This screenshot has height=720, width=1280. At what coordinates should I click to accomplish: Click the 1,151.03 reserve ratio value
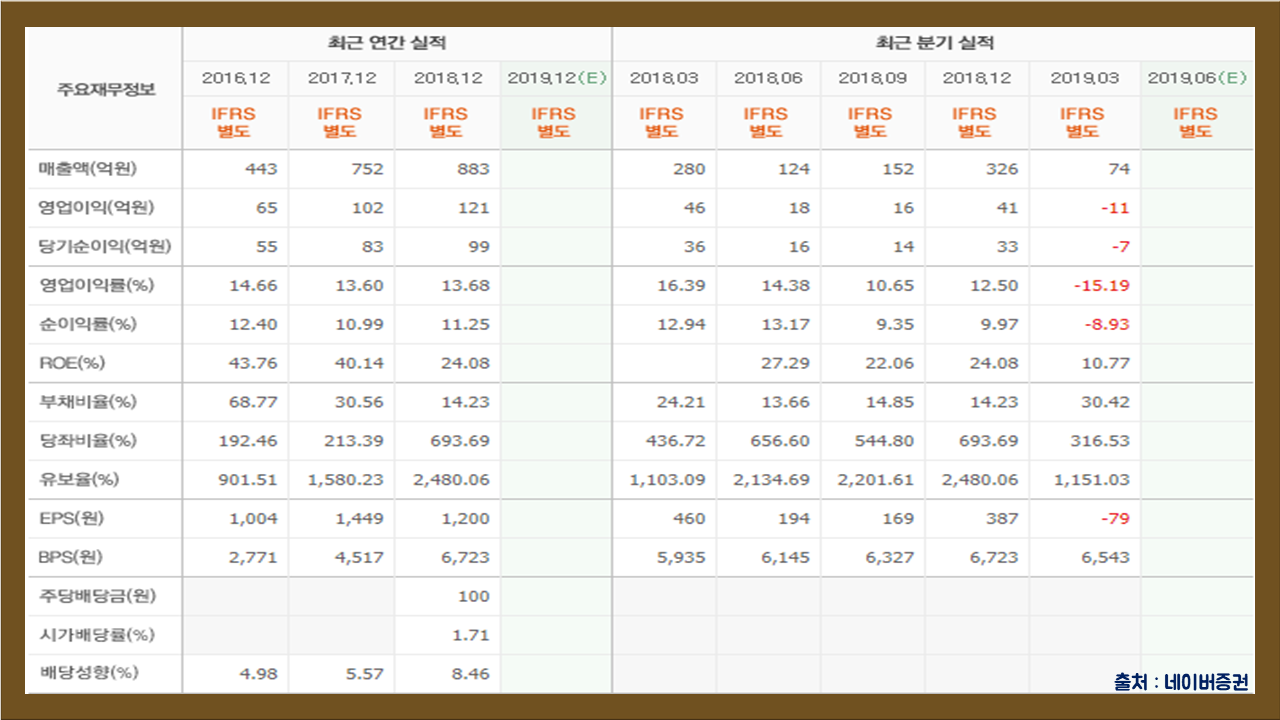1092,479
